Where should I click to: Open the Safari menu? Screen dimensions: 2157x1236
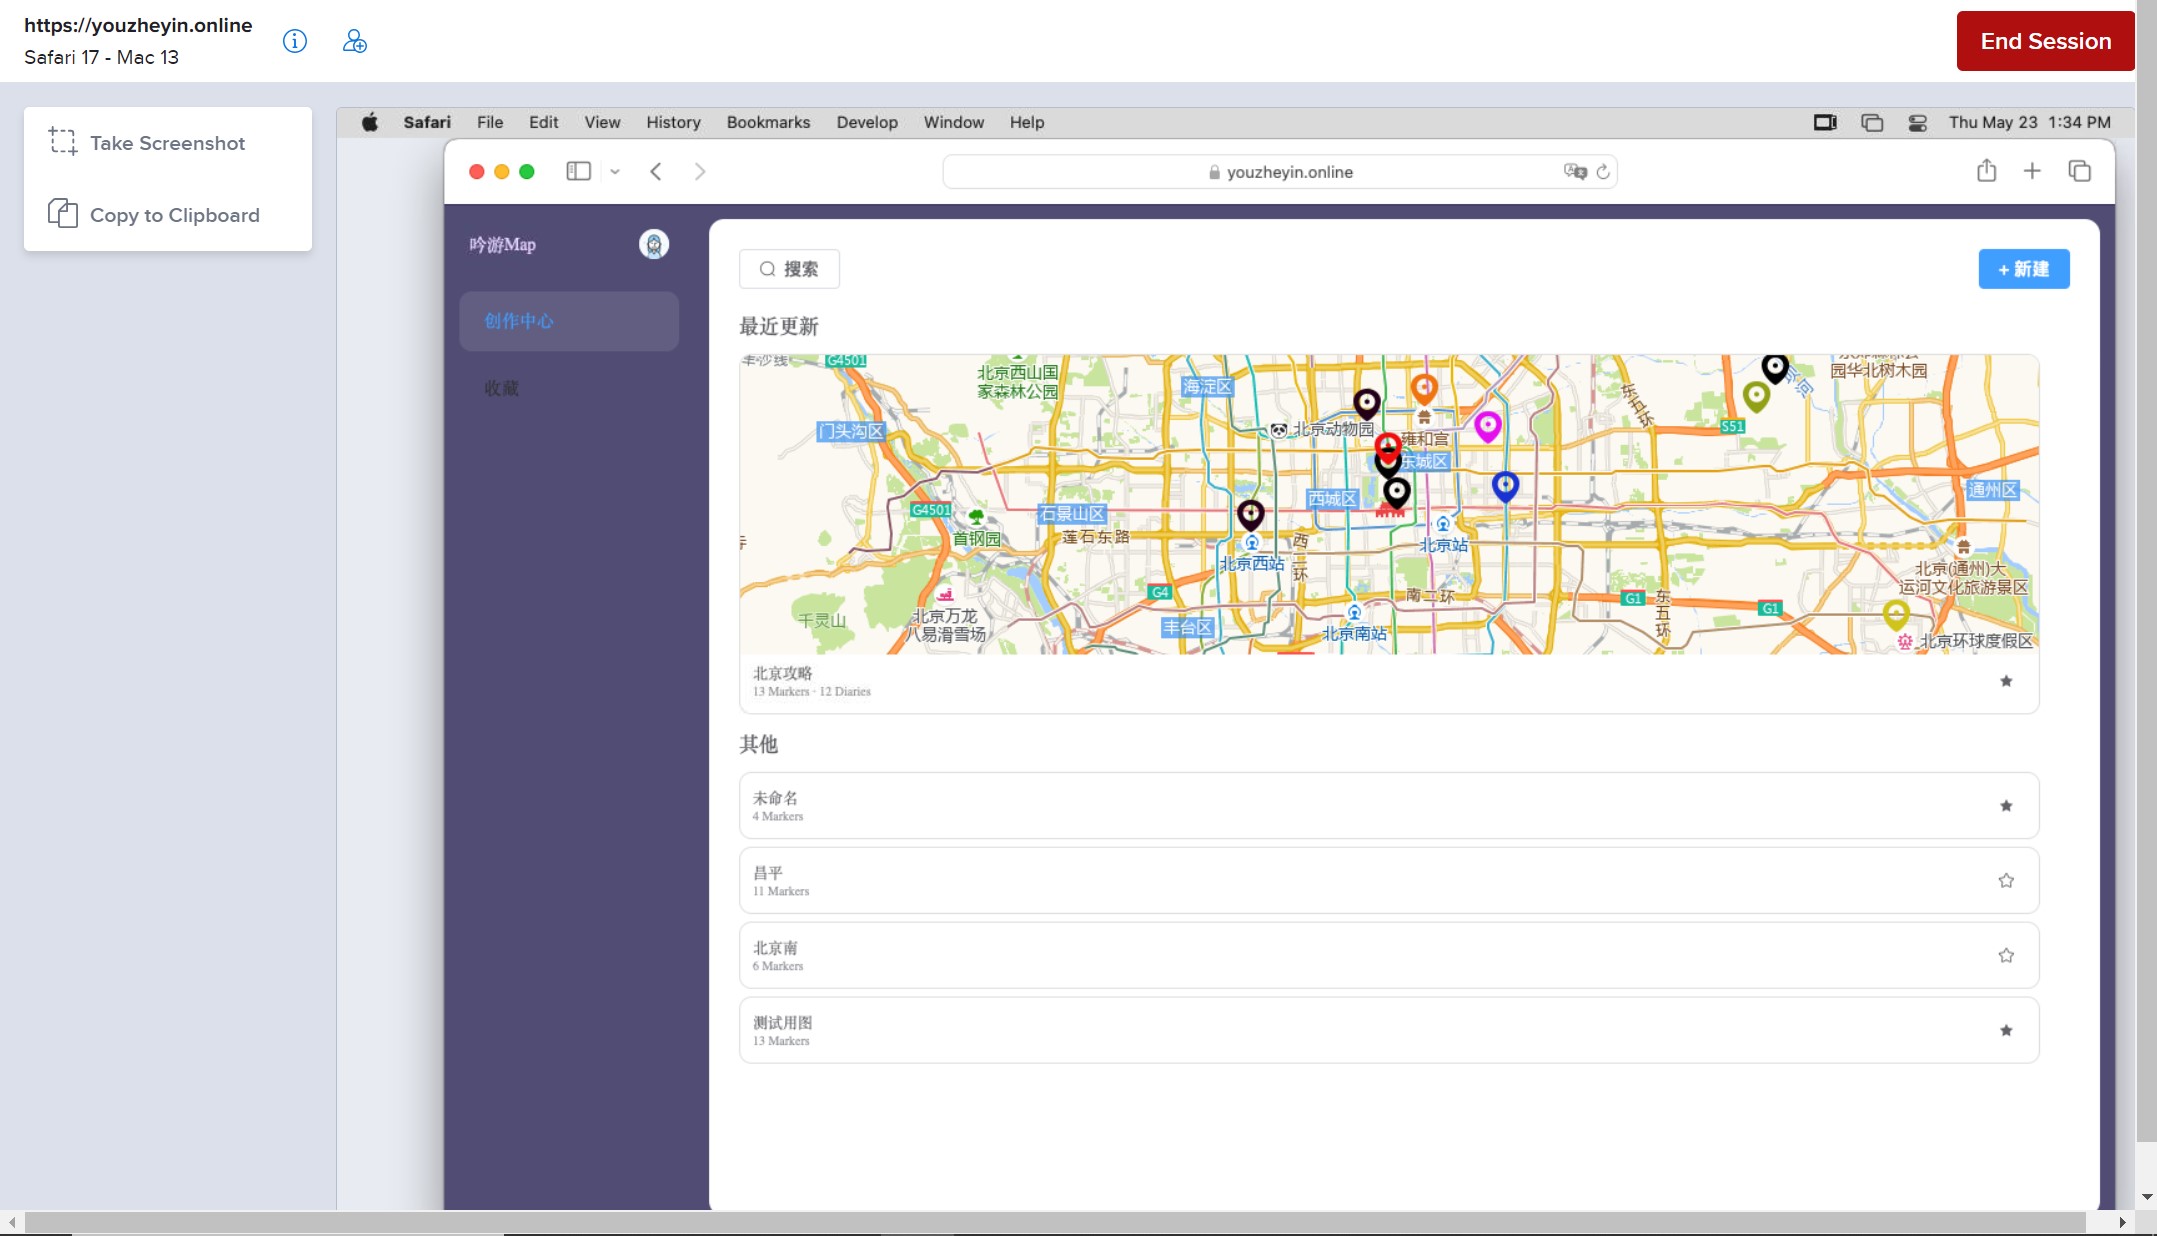(427, 122)
